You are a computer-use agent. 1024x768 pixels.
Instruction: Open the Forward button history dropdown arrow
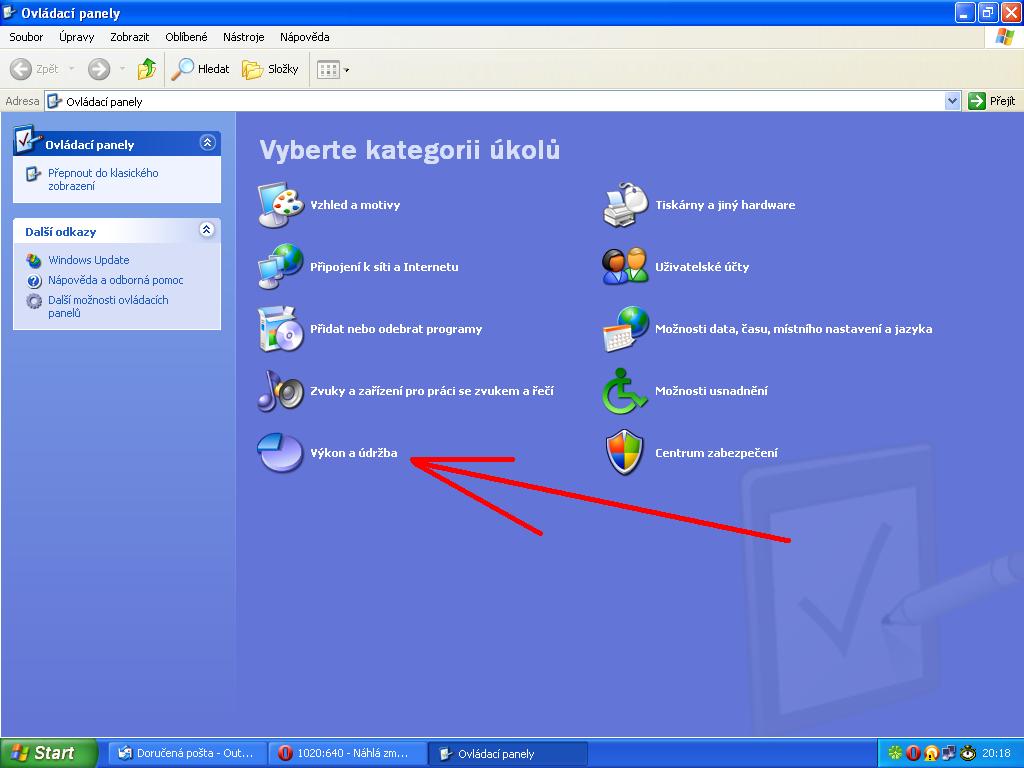point(122,69)
